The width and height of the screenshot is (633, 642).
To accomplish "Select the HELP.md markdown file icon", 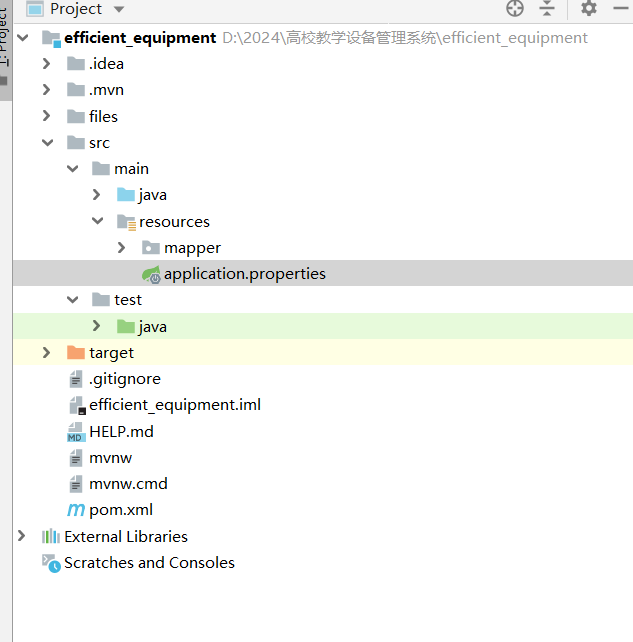I will pyautogui.click(x=75, y=432).
